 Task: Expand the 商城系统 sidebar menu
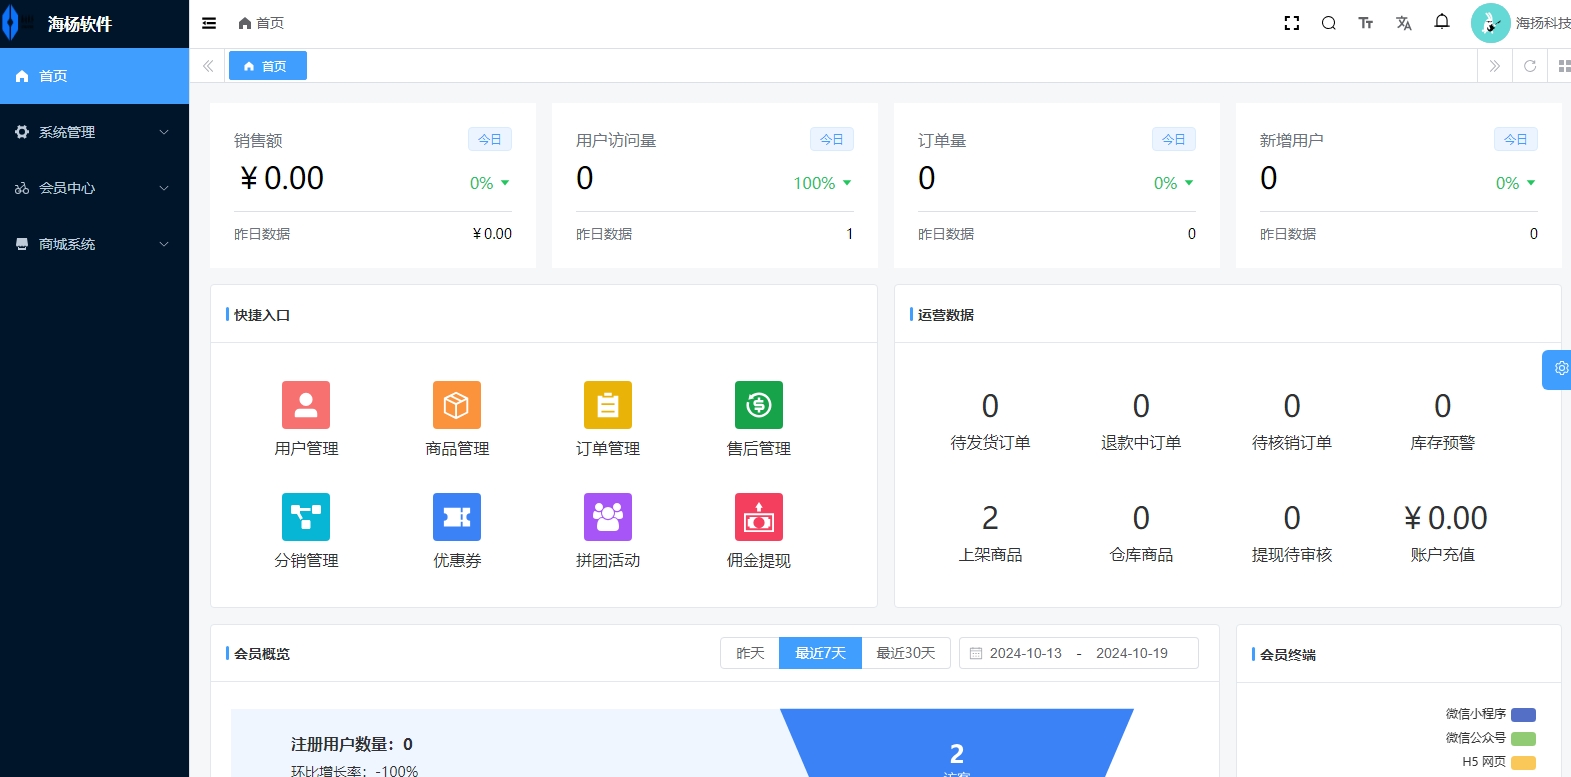coord(94,244)
